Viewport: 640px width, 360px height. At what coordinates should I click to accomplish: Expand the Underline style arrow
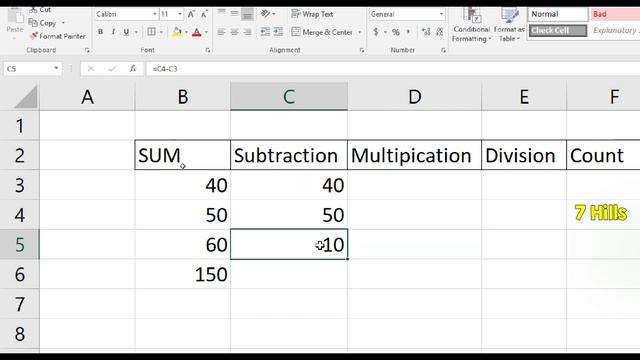[136, 32]
